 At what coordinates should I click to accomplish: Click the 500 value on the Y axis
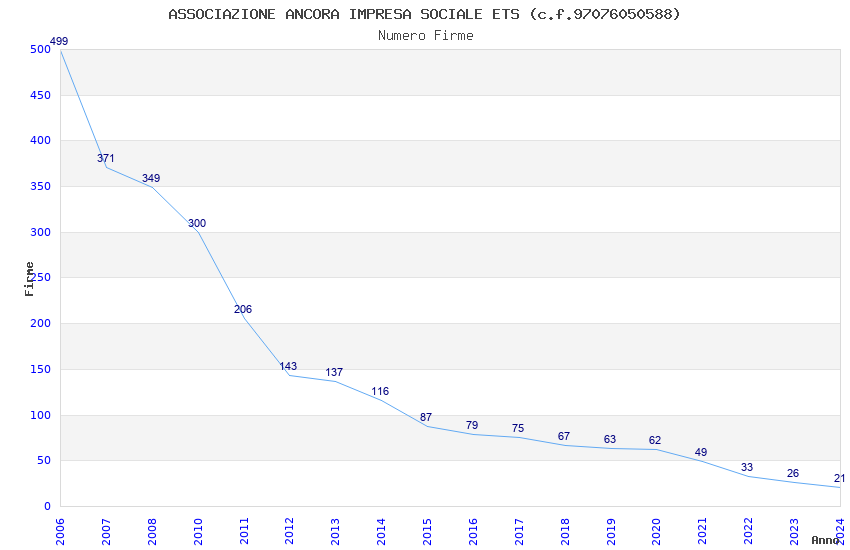(x=41, y=49)
